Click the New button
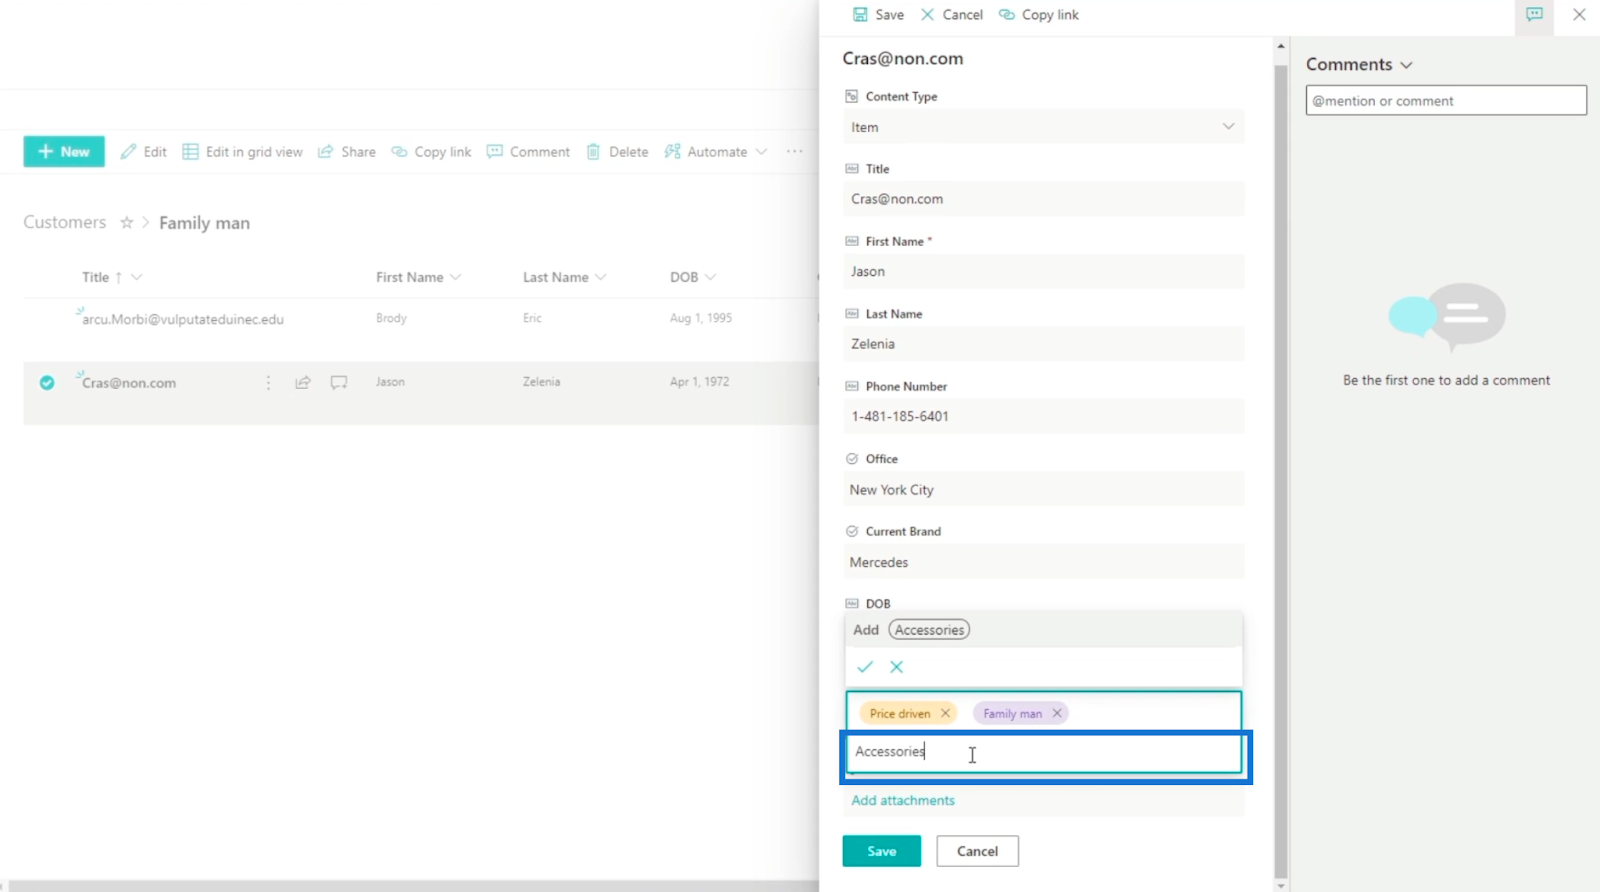This screenshot has height=892, width=1600. (x=64, y=152)
